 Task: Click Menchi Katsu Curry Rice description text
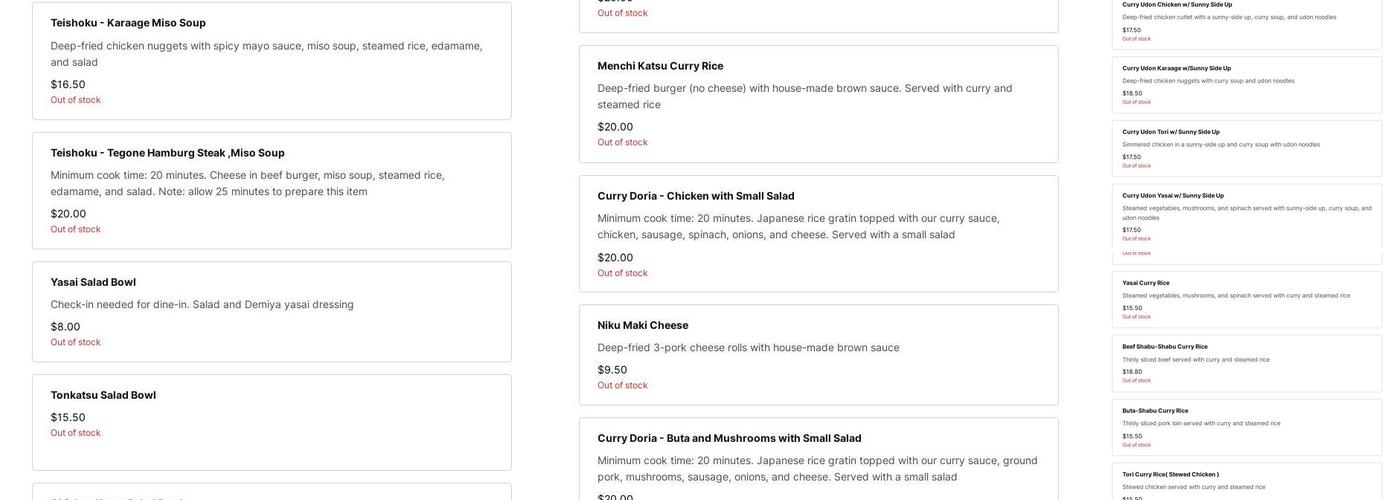coord(804,96)
